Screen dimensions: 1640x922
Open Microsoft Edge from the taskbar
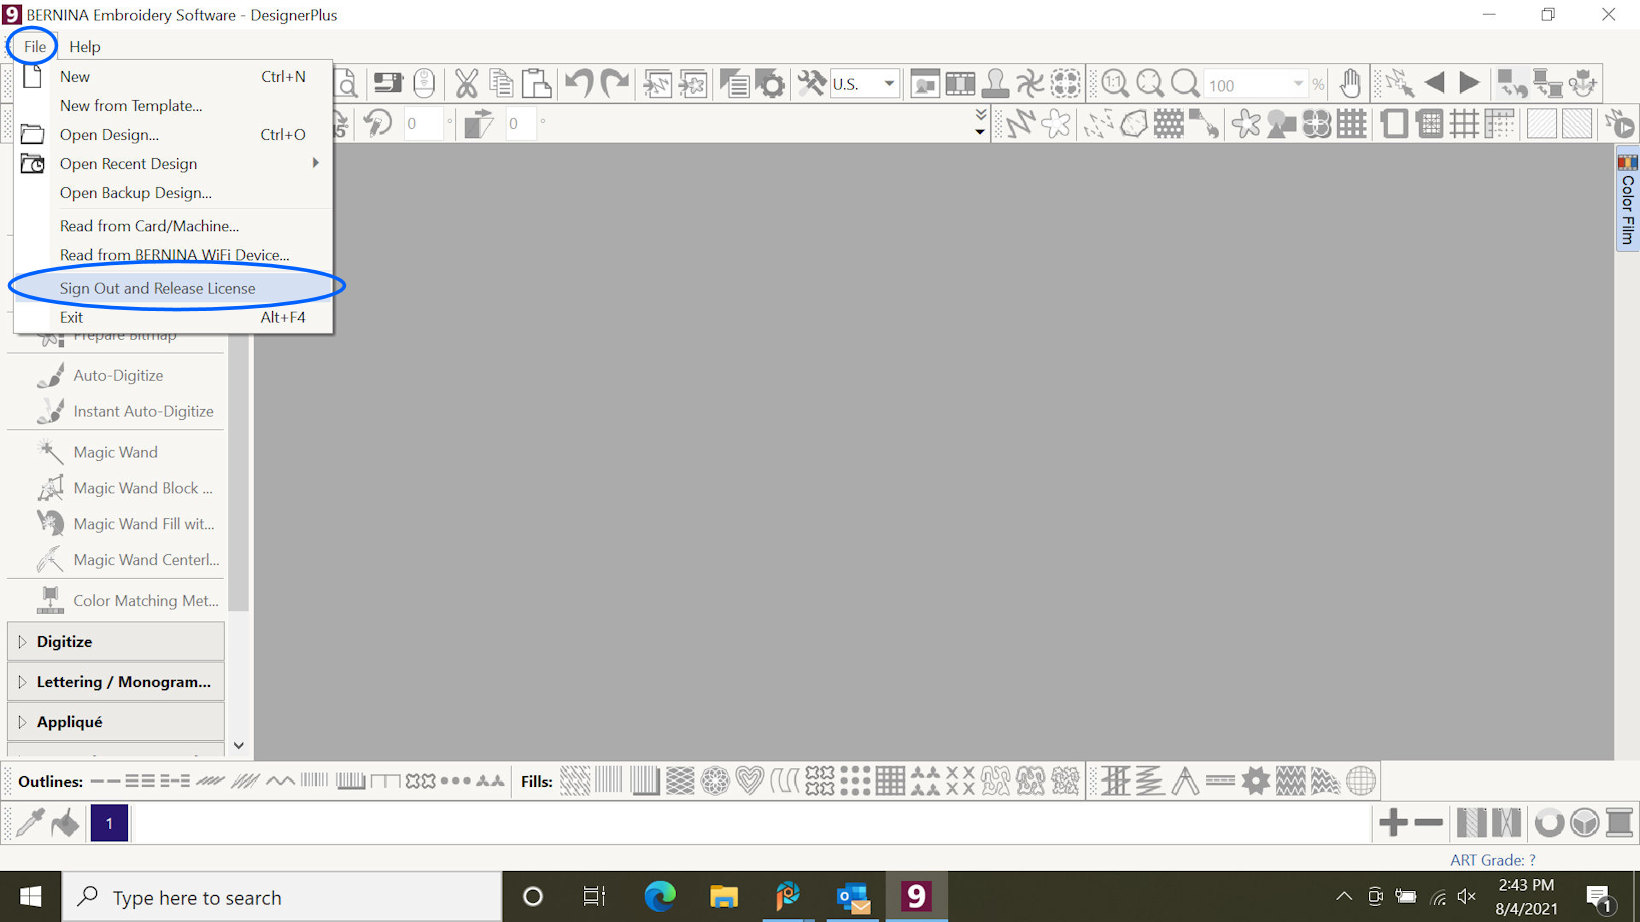click(x=659, y=896)
